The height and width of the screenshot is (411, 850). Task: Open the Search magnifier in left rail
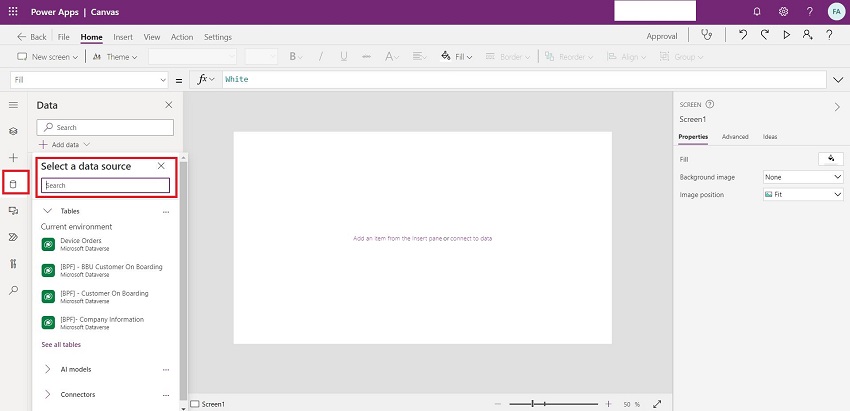tap(14, 290)
